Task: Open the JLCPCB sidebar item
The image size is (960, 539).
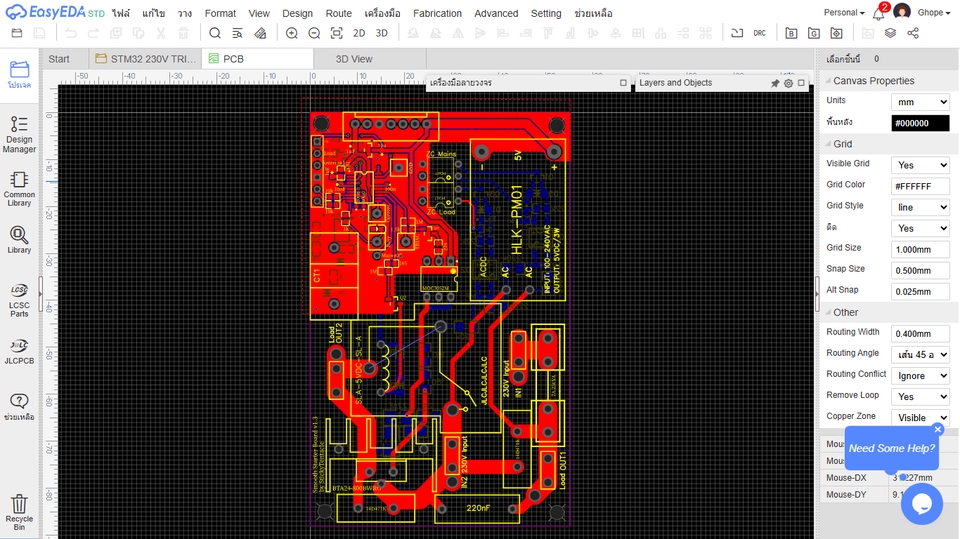Action: point(19,352)
